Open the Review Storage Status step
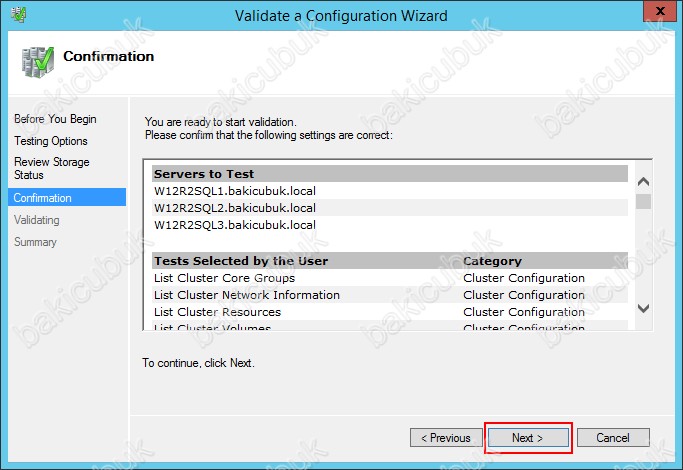 52,168
